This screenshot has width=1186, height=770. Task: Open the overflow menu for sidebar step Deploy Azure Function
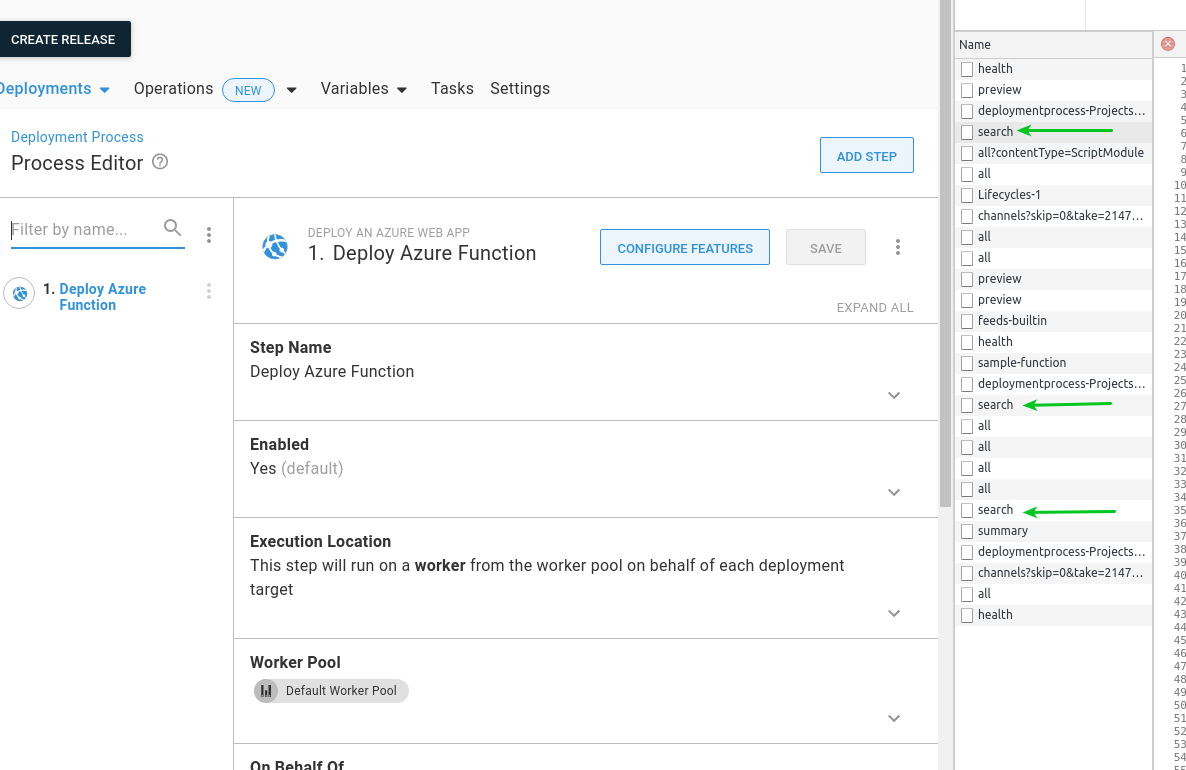(209, 291)
